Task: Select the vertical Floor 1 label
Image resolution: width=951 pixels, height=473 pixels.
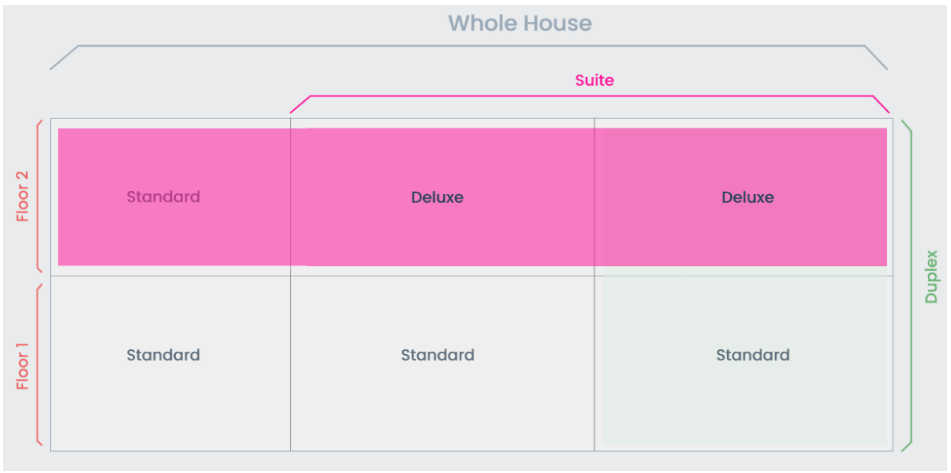Action: (x=23, y=365)
